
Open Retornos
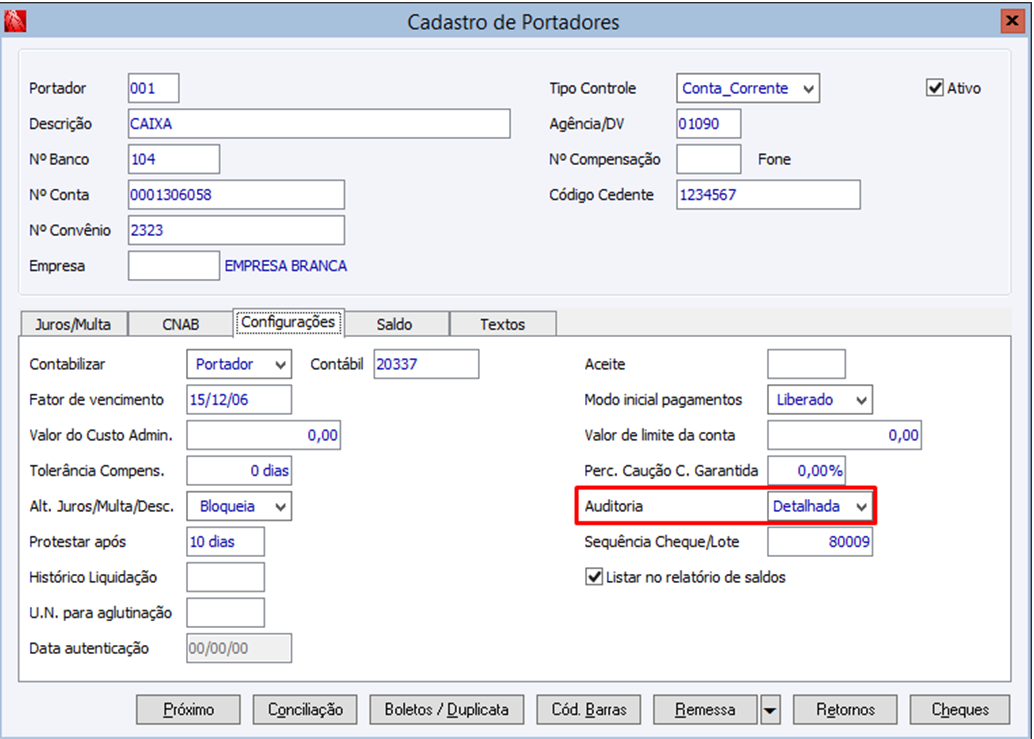tap(845, 710)
